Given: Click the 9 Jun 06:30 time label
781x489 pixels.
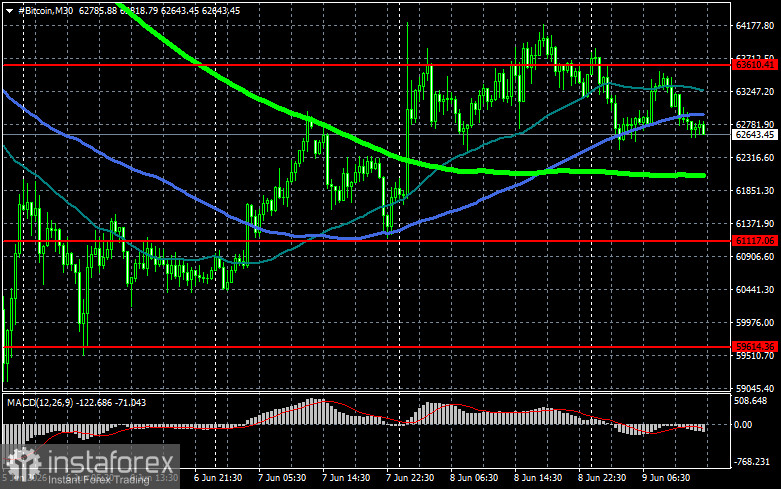Looking at the screenshot, I should click(666, 478).
